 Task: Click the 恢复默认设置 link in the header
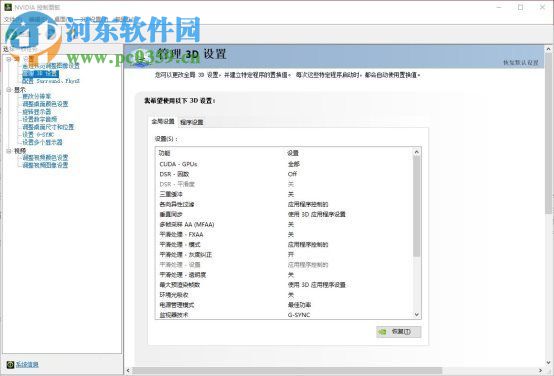(520, 63)
